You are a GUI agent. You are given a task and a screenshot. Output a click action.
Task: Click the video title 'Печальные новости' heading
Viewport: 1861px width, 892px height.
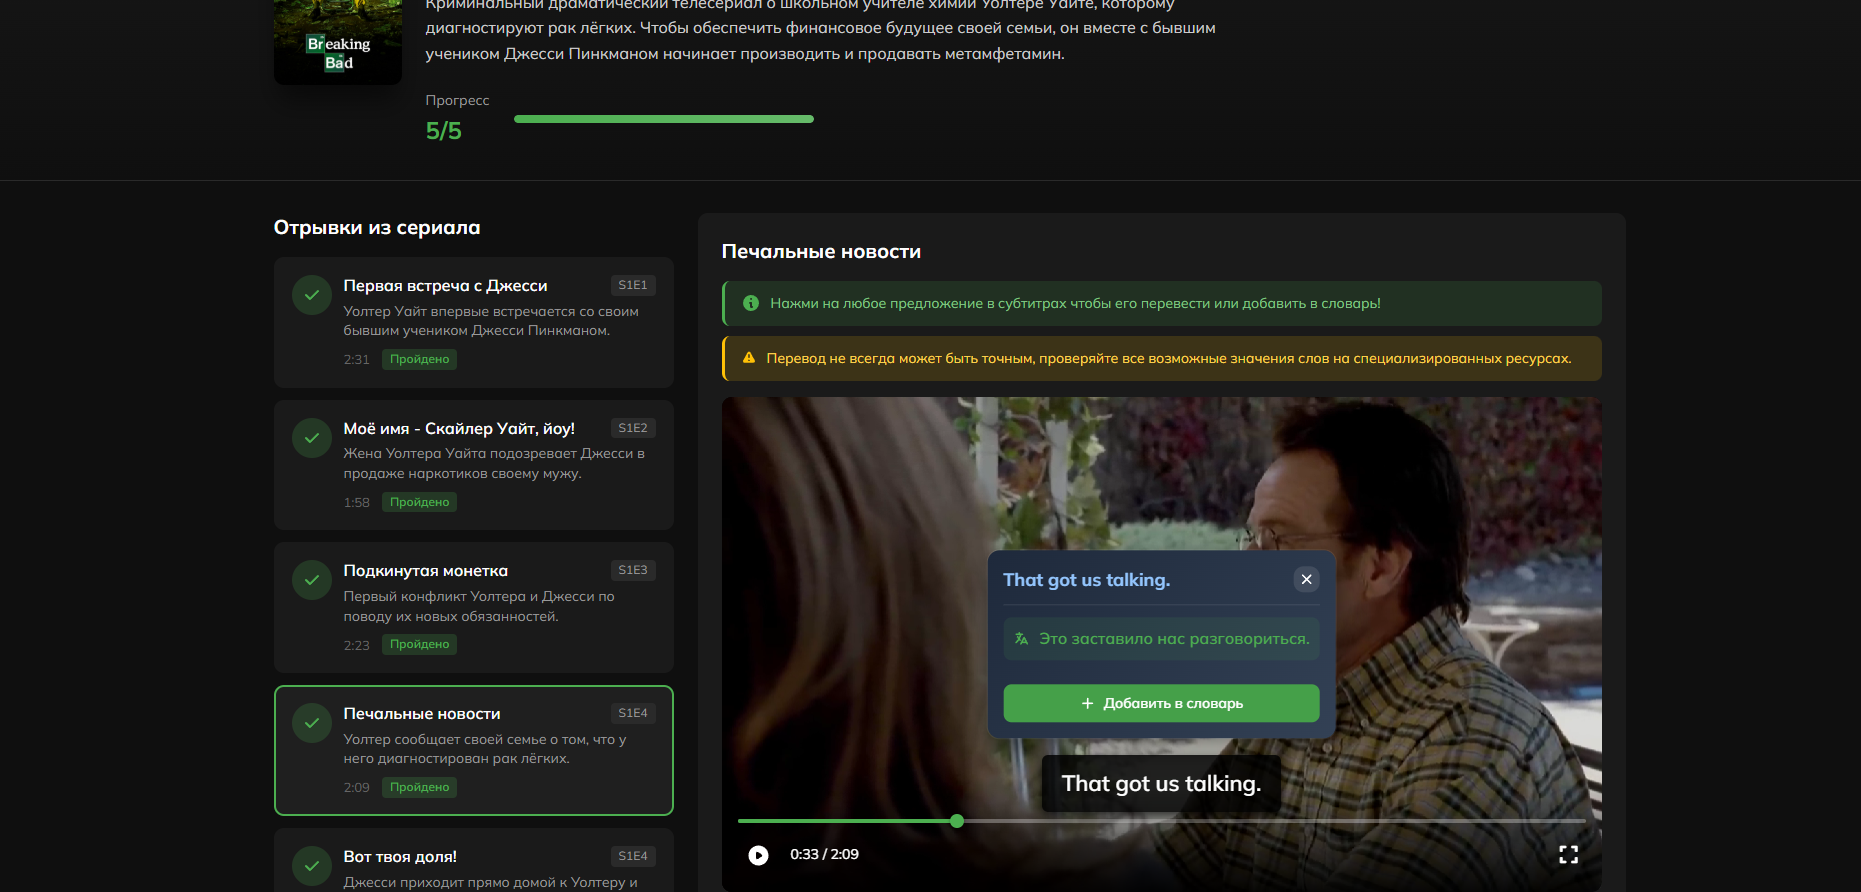click(821, 252)
